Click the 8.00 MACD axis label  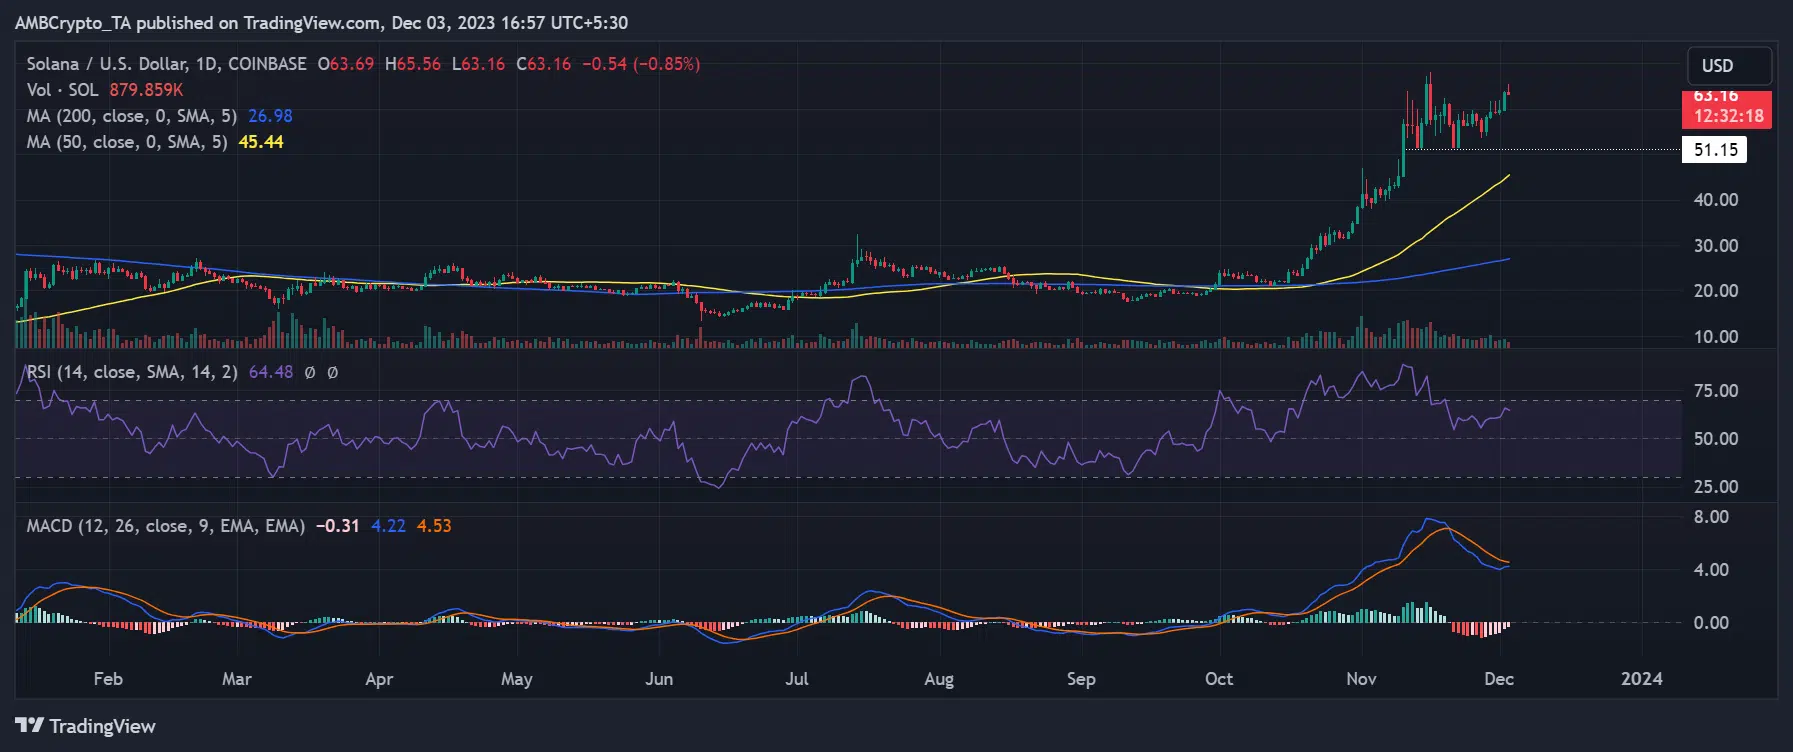point(1711,517)
